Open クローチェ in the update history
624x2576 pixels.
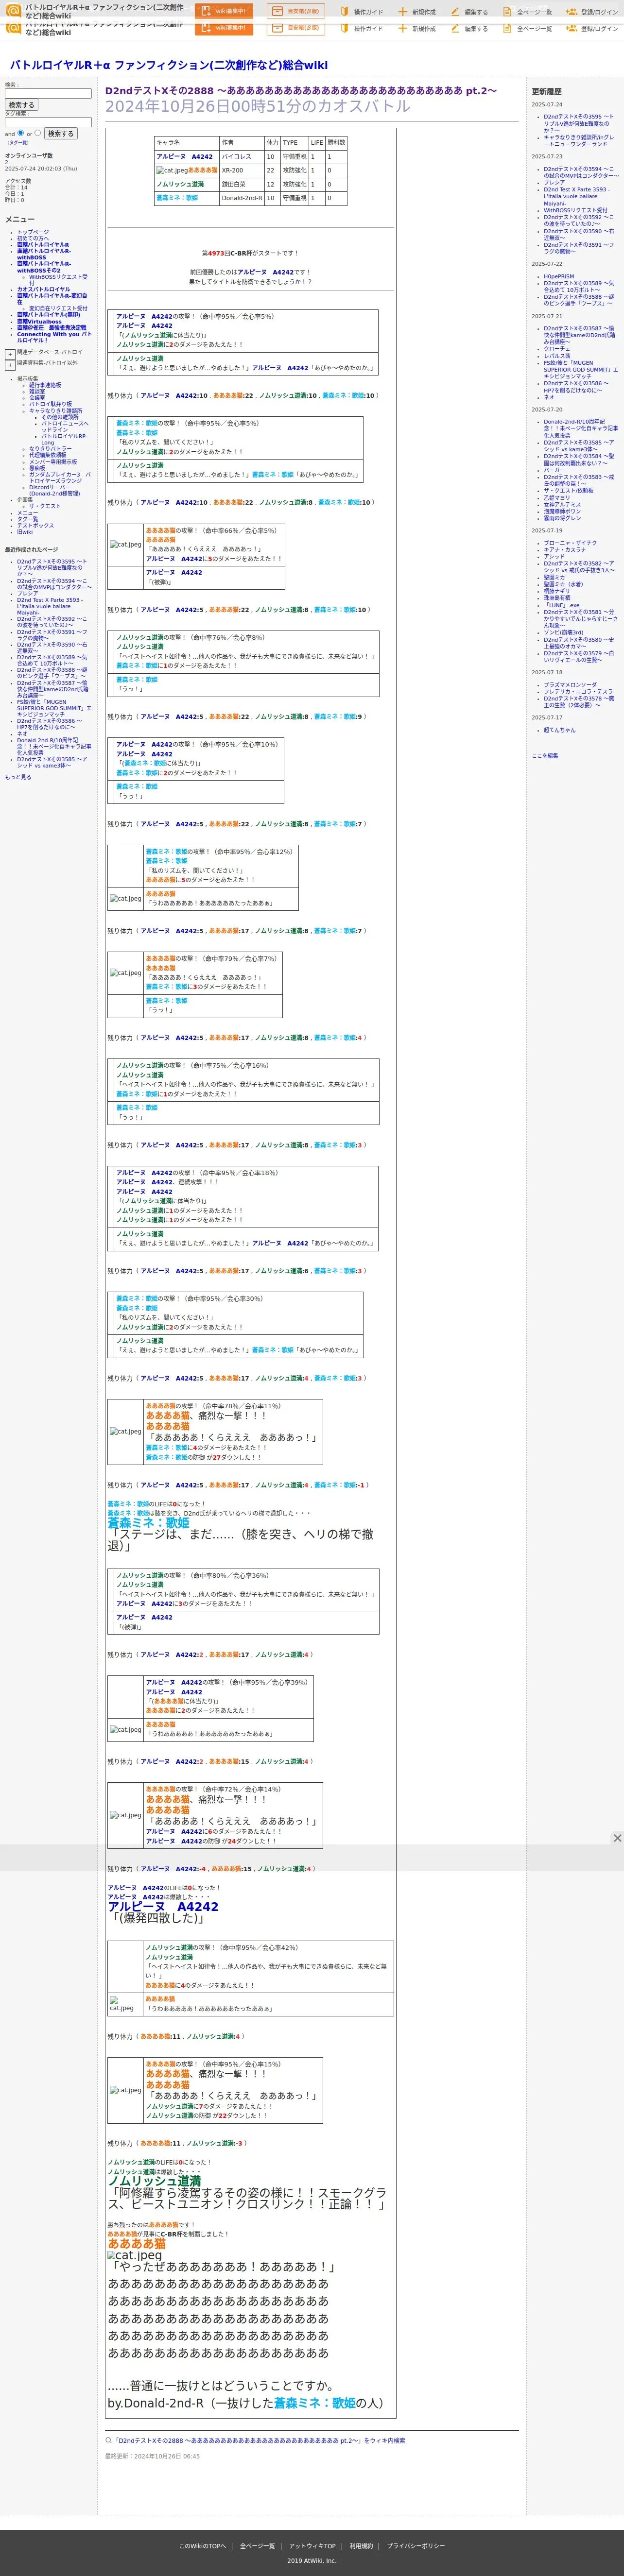557,349
